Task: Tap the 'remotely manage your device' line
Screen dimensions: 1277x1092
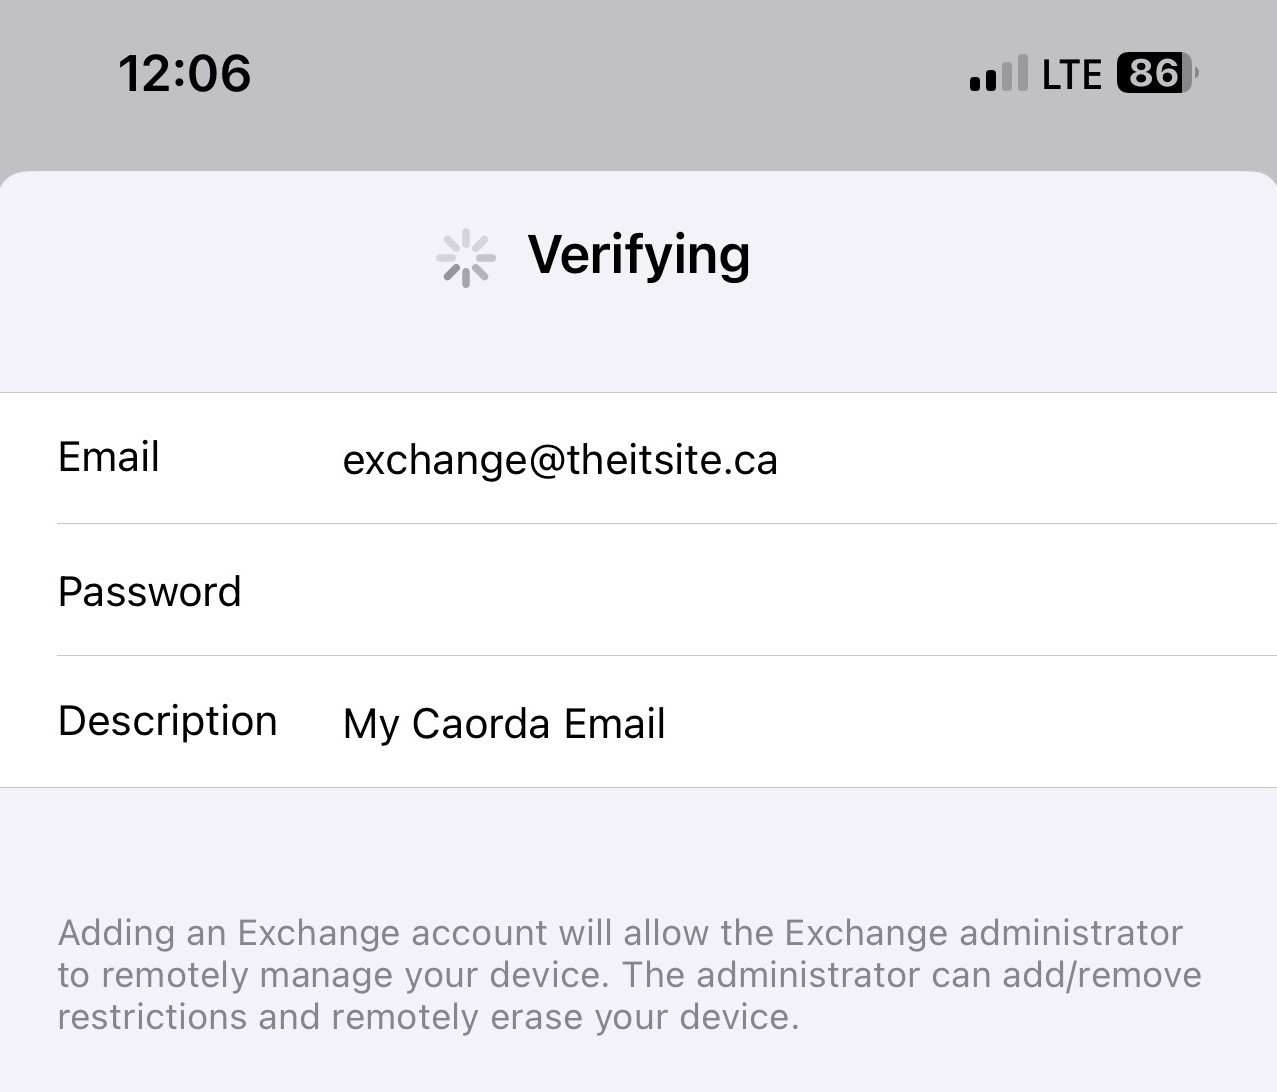Action: pyautogui.click(x=630, y=975)
